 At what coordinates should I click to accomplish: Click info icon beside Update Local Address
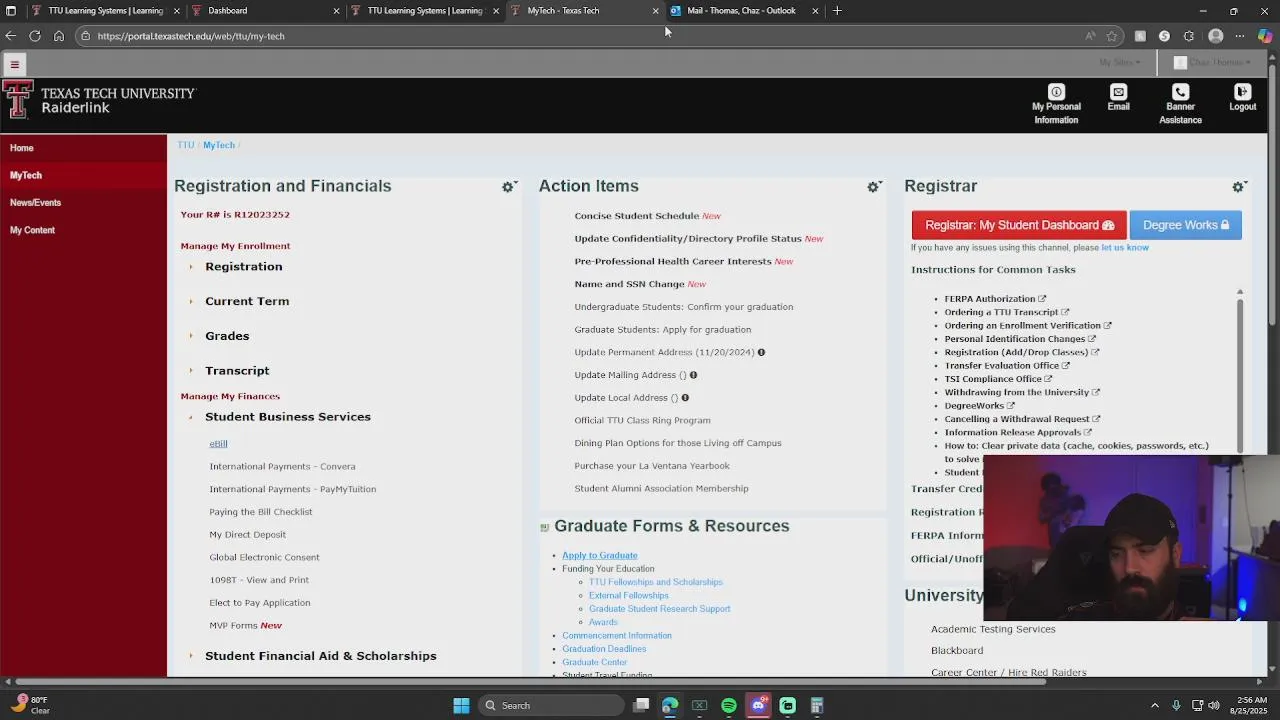685,398
